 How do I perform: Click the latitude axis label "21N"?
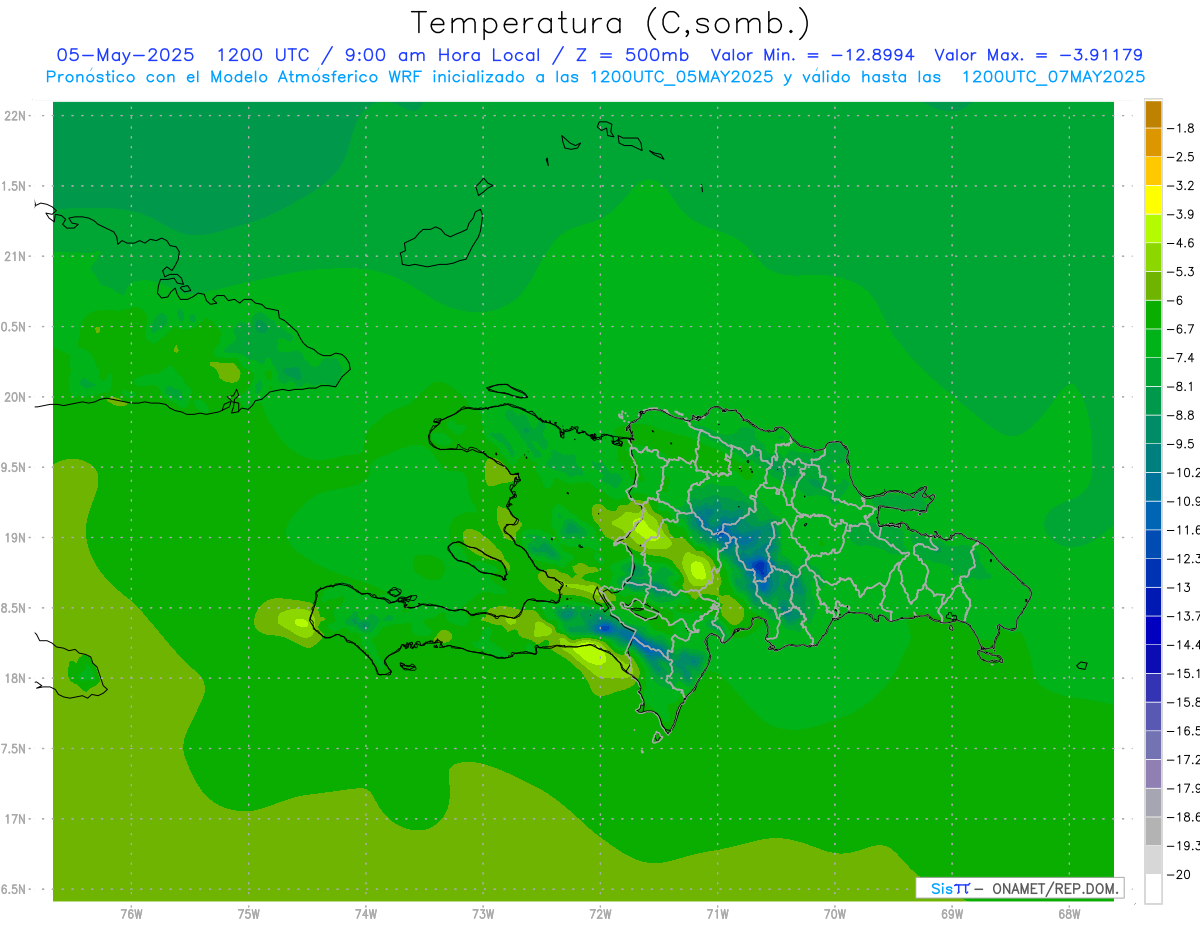(x=17, y=256)
